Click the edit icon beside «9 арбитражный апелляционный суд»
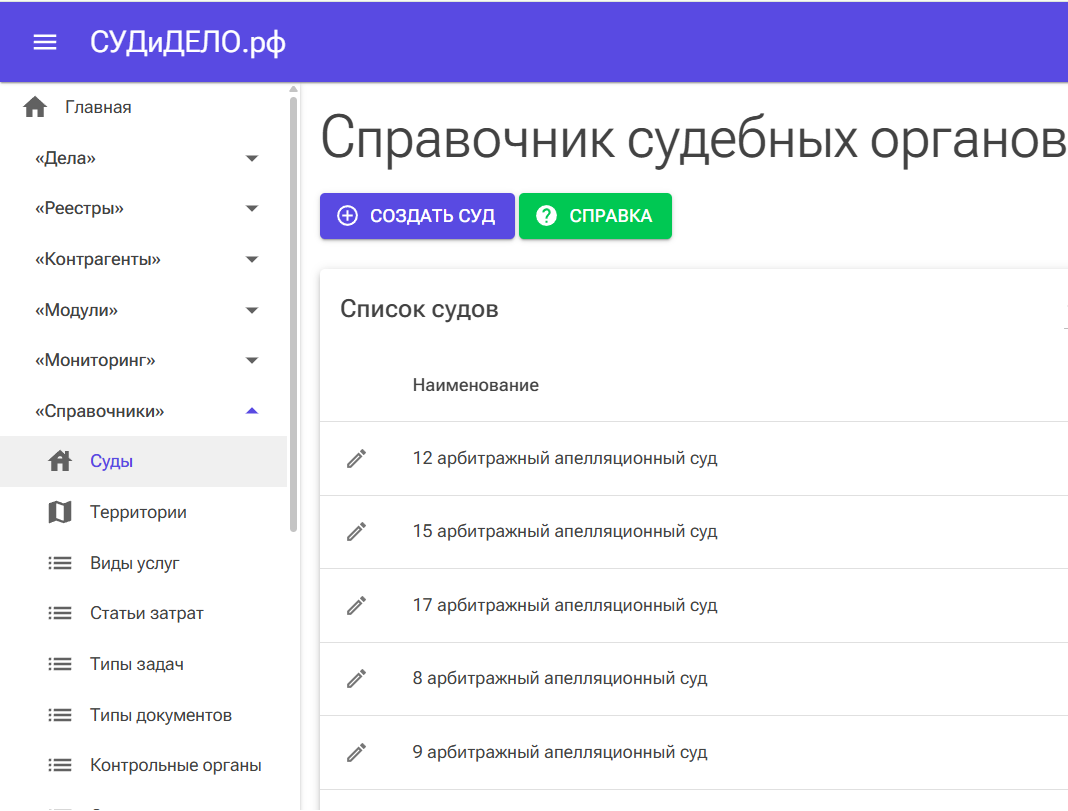This screenshot has width=1068, height=811. [x=356, y=752]
